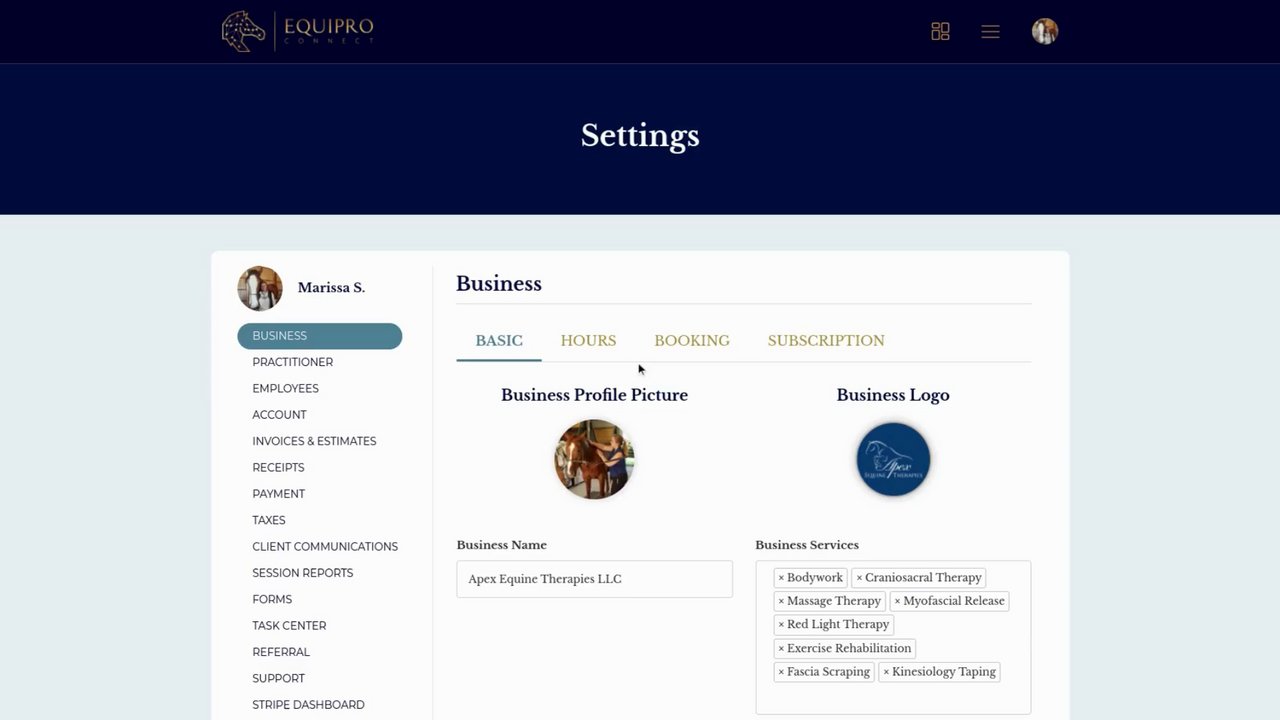Viewport: 1280px width, 720px height.
Task: Remove the Bodywork service tag
Action: [781, 578]
